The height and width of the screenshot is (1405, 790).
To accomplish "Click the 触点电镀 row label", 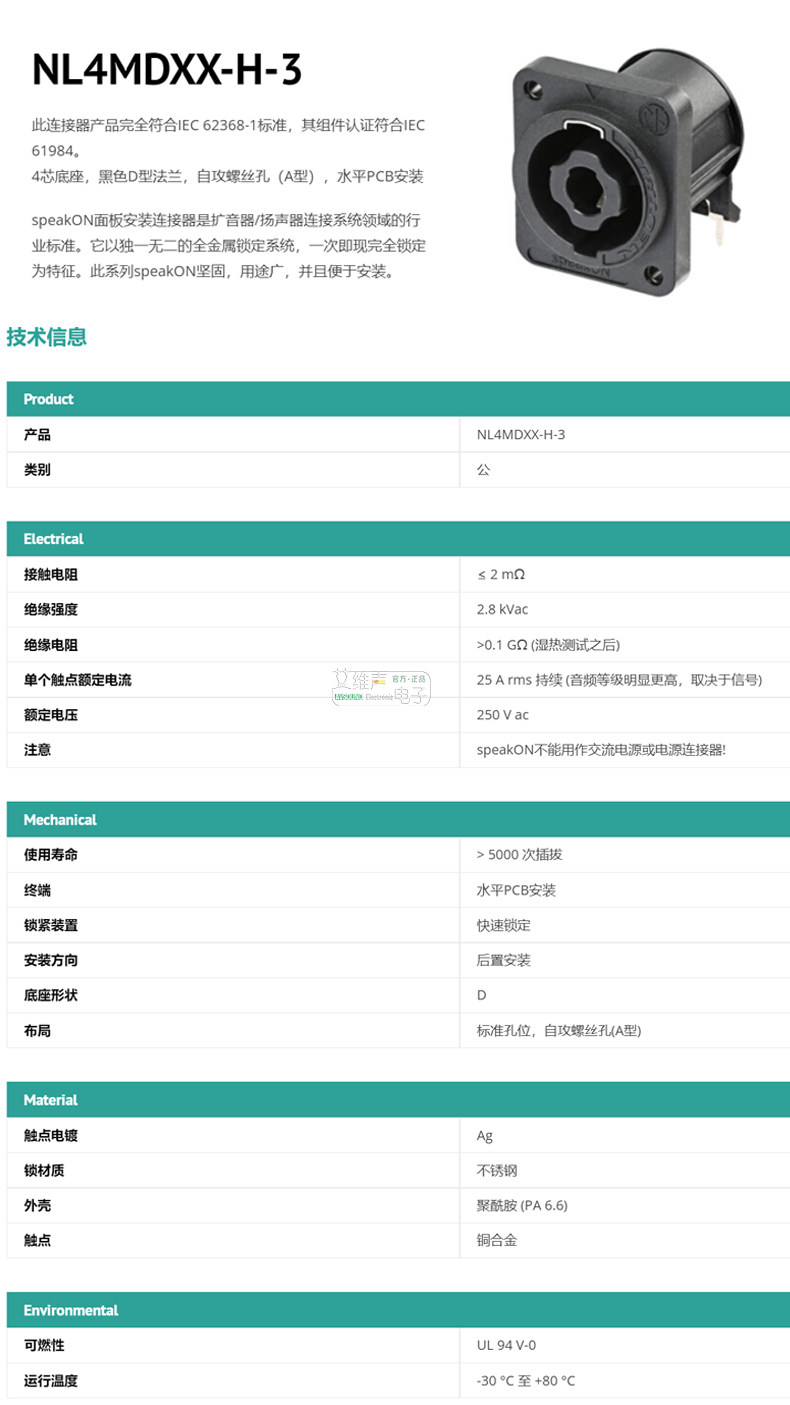I will click(x=51, y=1135).
